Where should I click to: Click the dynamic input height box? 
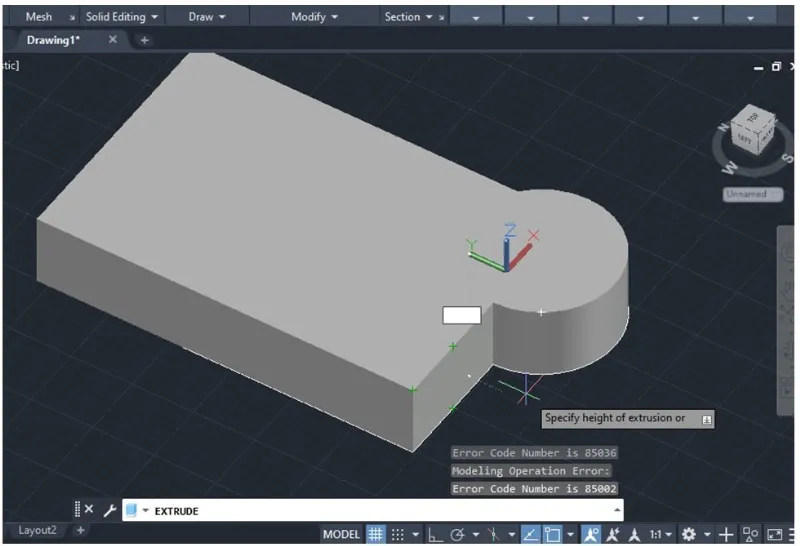tap(462, 315)
